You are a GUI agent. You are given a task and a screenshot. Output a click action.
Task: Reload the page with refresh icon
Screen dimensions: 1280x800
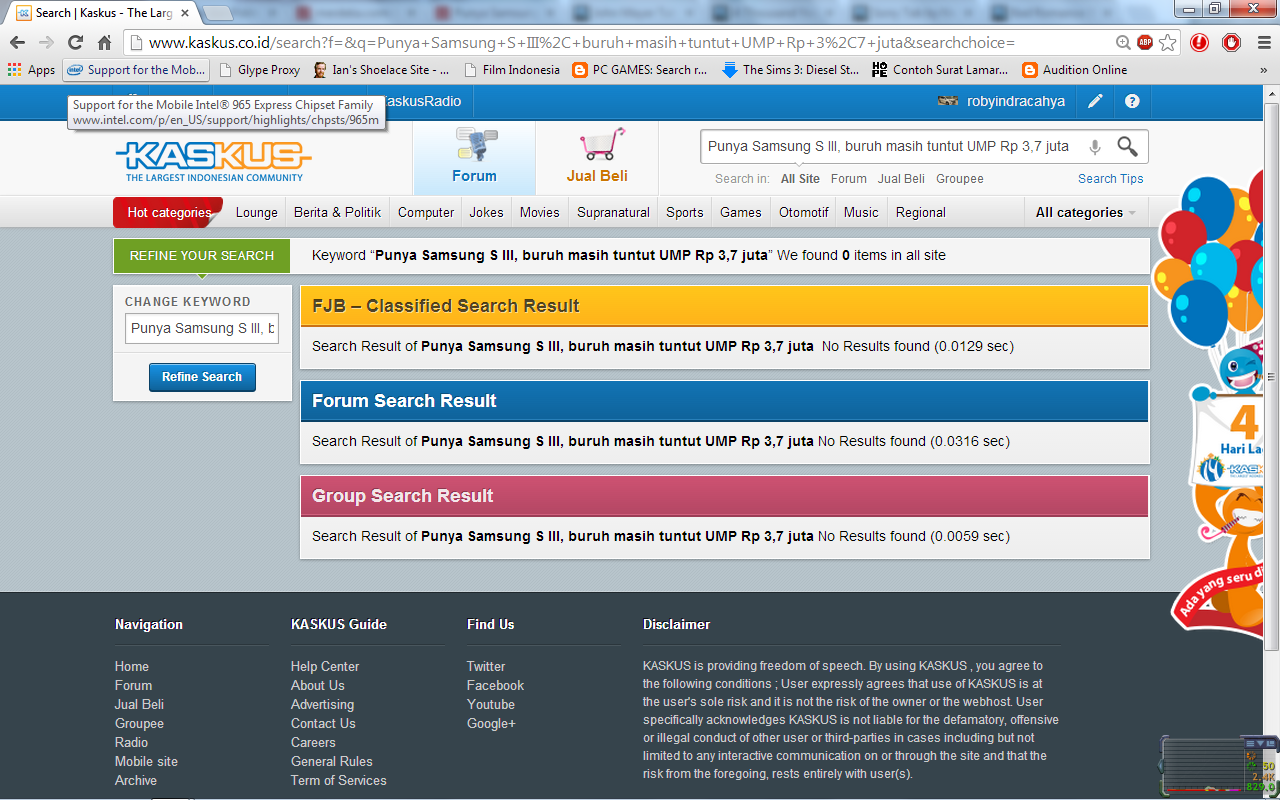coord(75,42)
